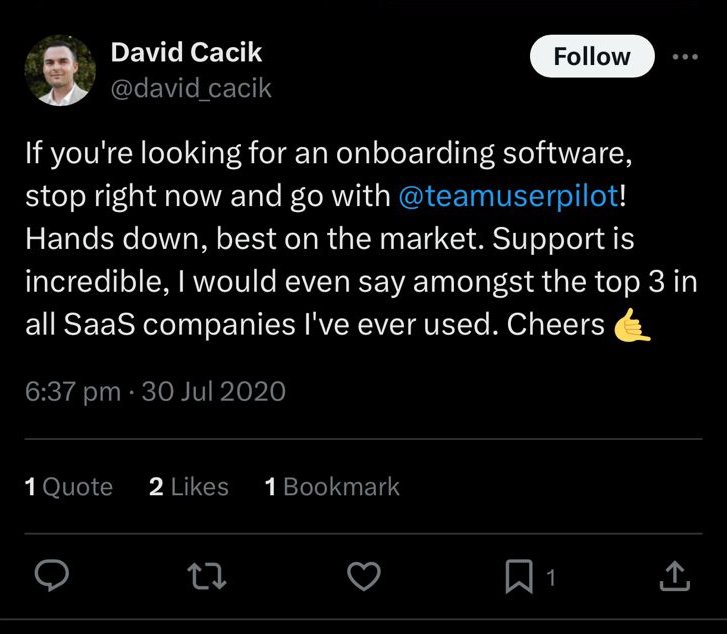Click the 30 Jul 2020 date
The height and width of the screenshot is (634, 727).
214,392
